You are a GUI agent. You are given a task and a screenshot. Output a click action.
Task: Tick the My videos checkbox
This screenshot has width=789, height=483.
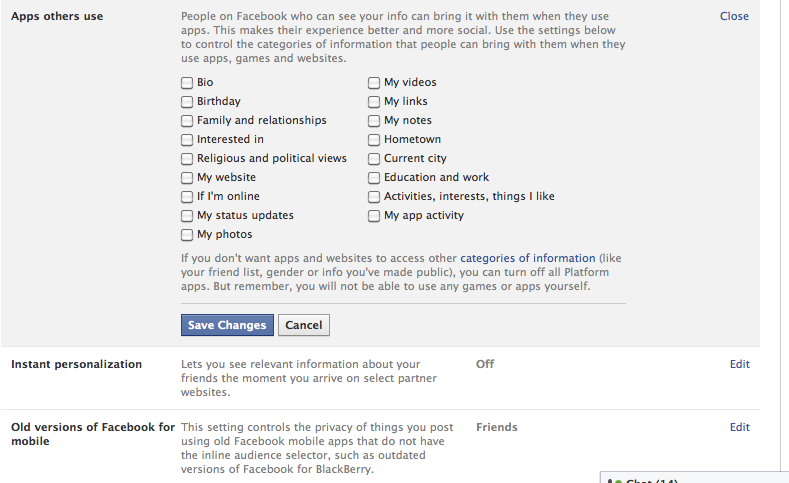click(374, 83)
